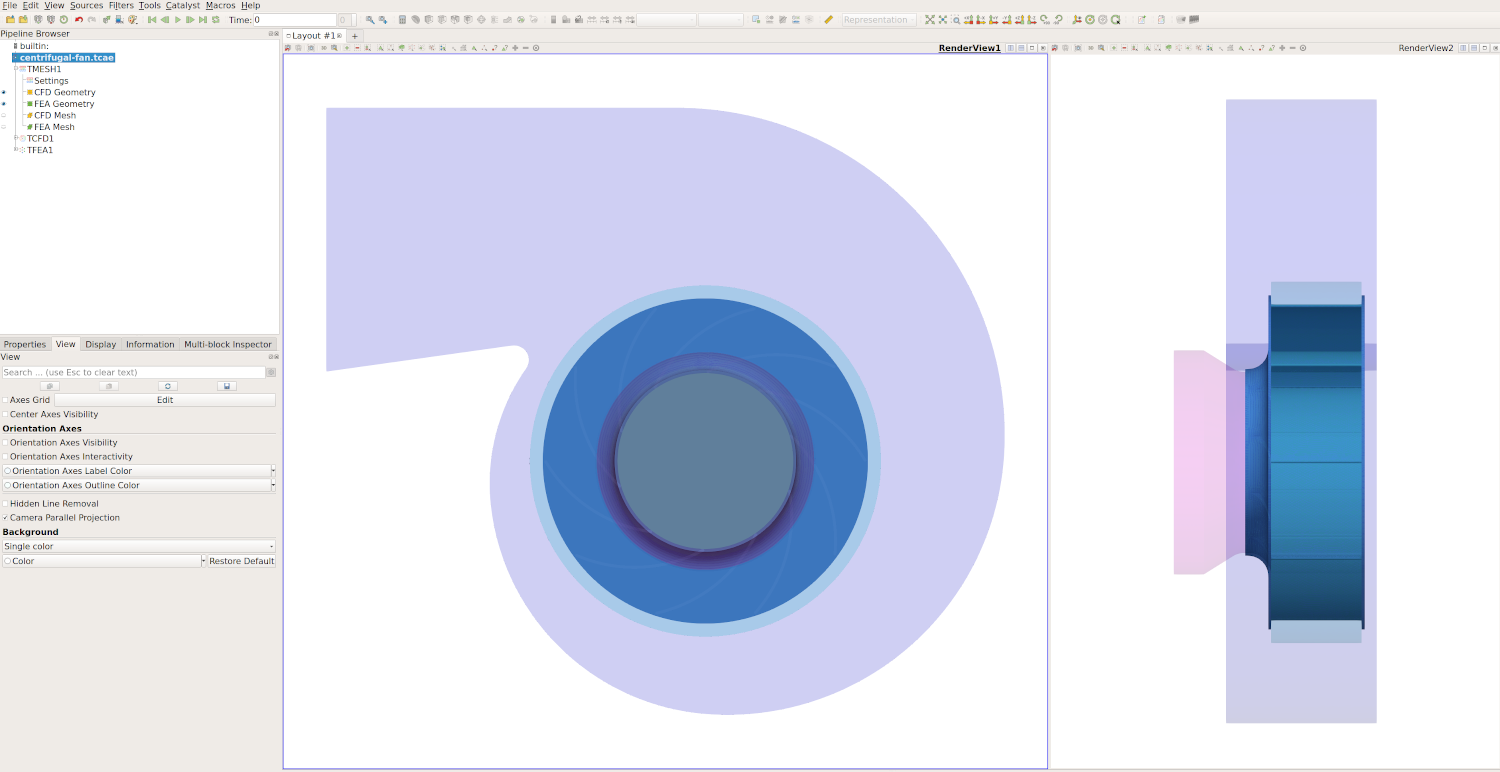The width and height of the screenshot is (1500, 772).
Task: Enable the Axes Grid checkbox
Action: coord(5,400)
